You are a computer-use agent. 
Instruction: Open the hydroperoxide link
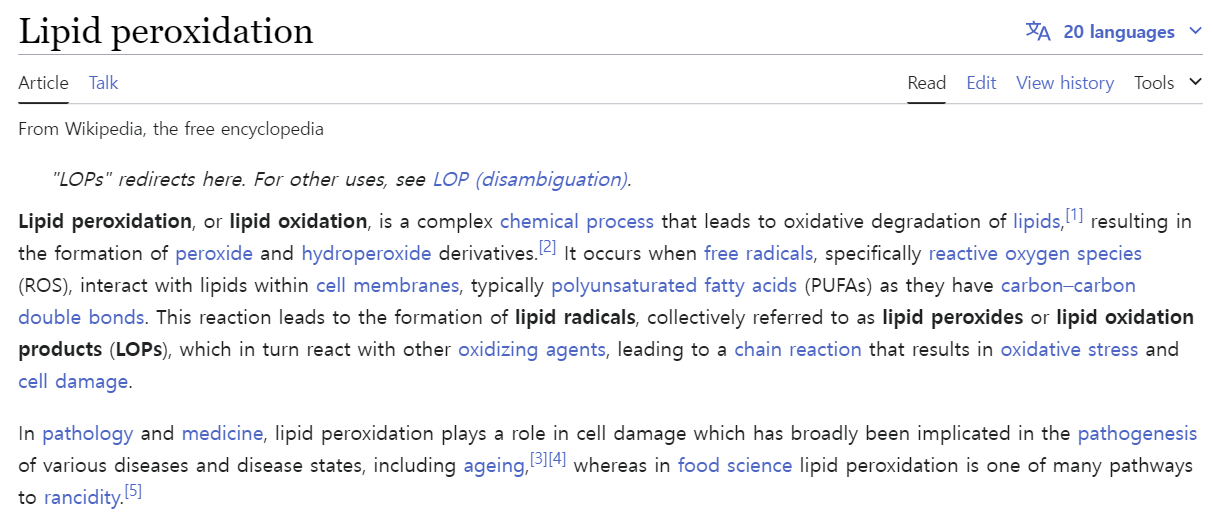click(366, 253)
